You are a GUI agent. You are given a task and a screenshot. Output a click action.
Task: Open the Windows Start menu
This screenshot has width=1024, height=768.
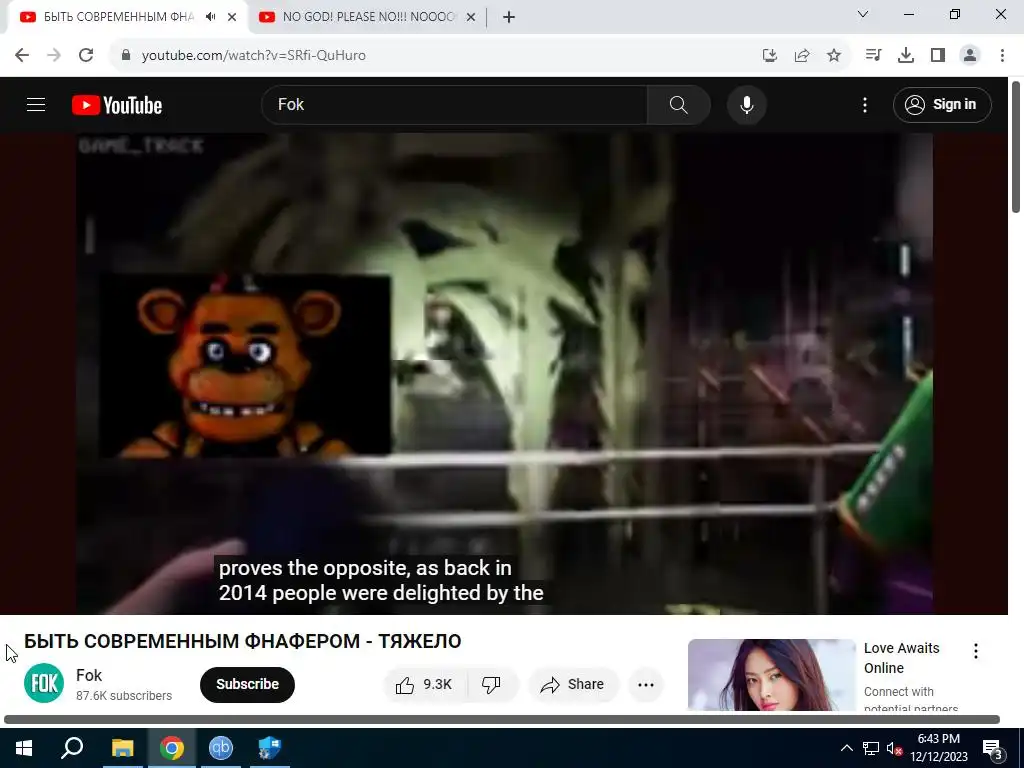coord(24,748)
